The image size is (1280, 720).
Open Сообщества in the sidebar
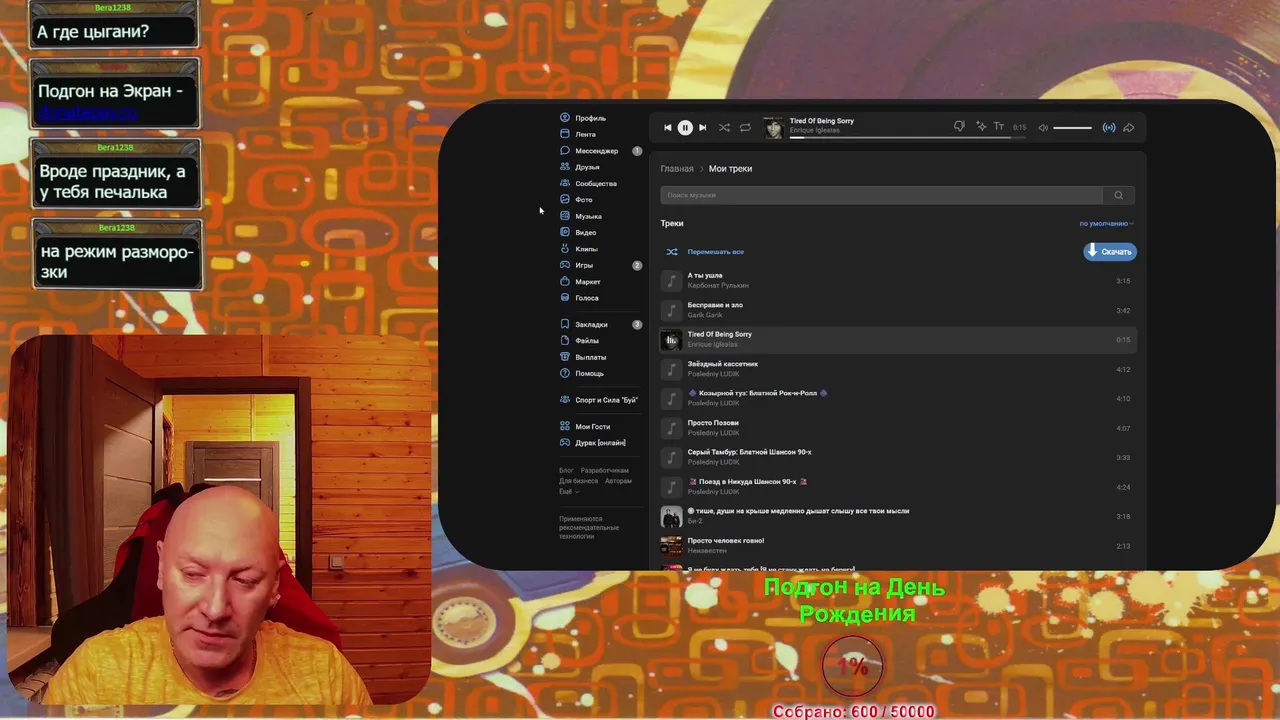[x=589, y=184]
